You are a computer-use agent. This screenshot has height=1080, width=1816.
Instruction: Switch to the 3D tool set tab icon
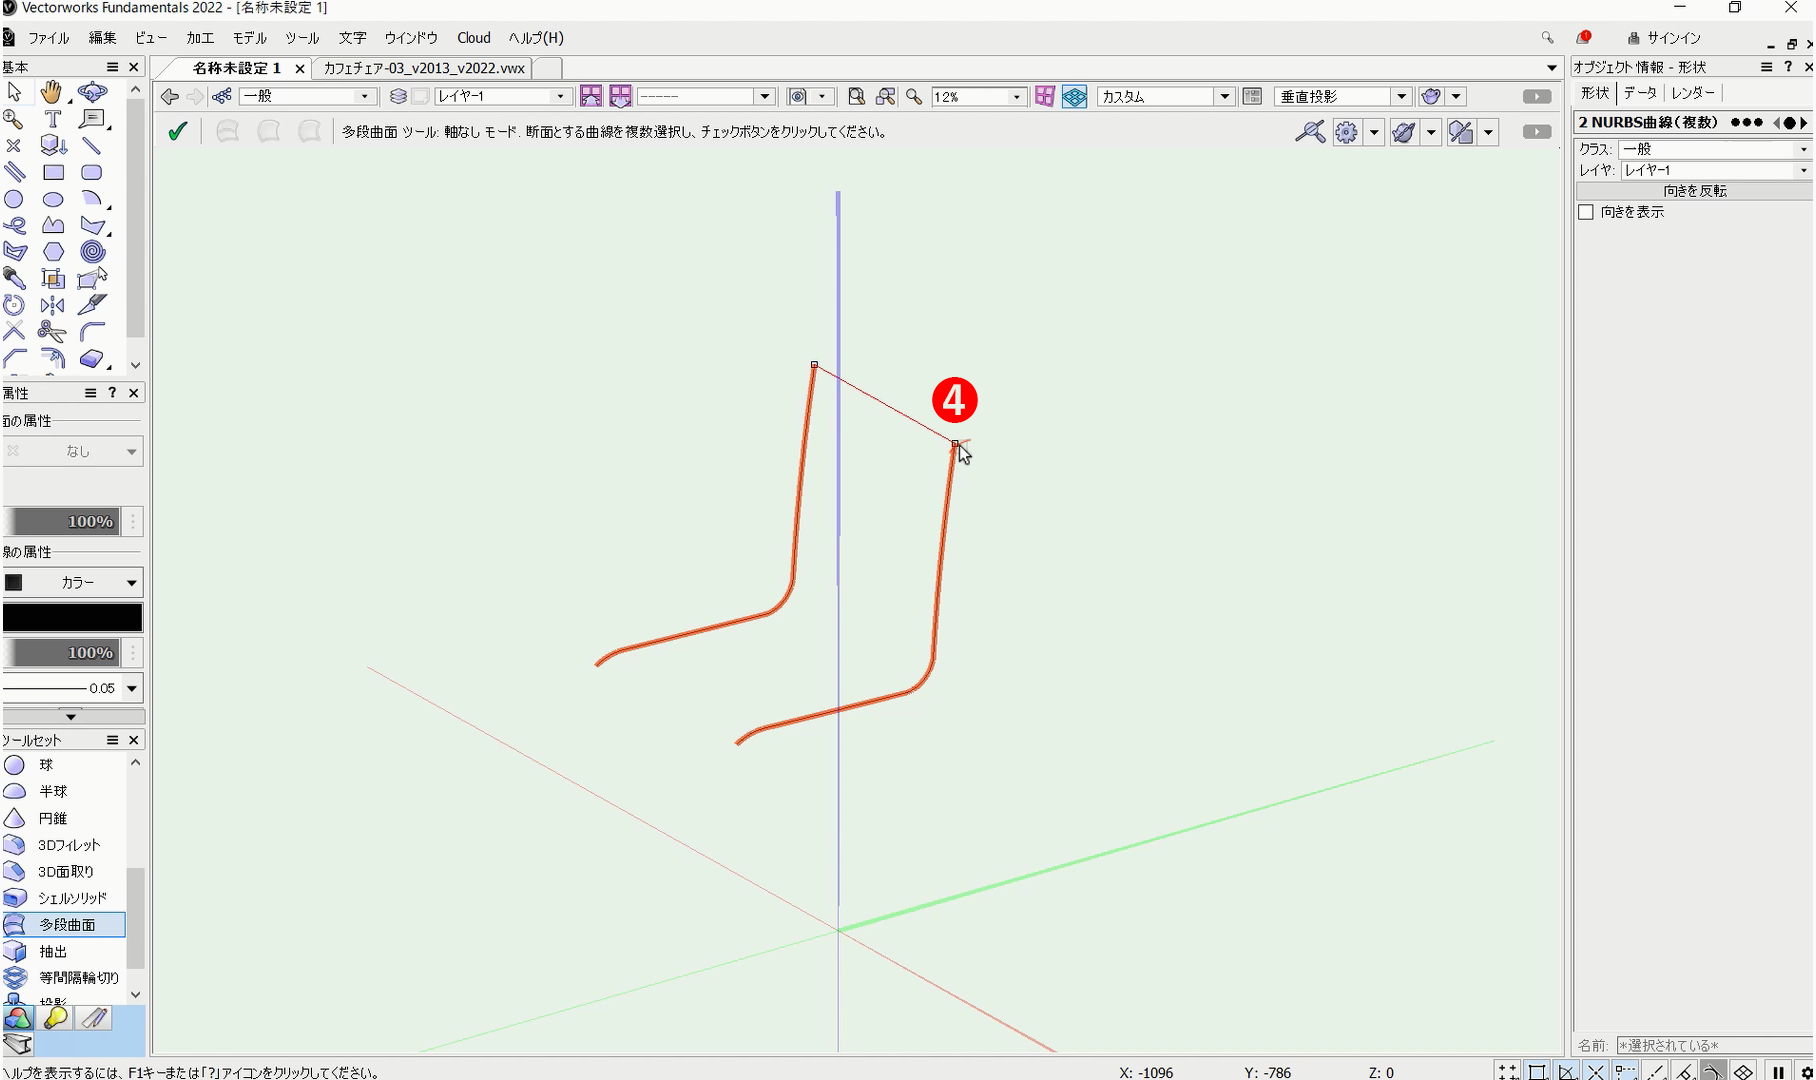18,1018
